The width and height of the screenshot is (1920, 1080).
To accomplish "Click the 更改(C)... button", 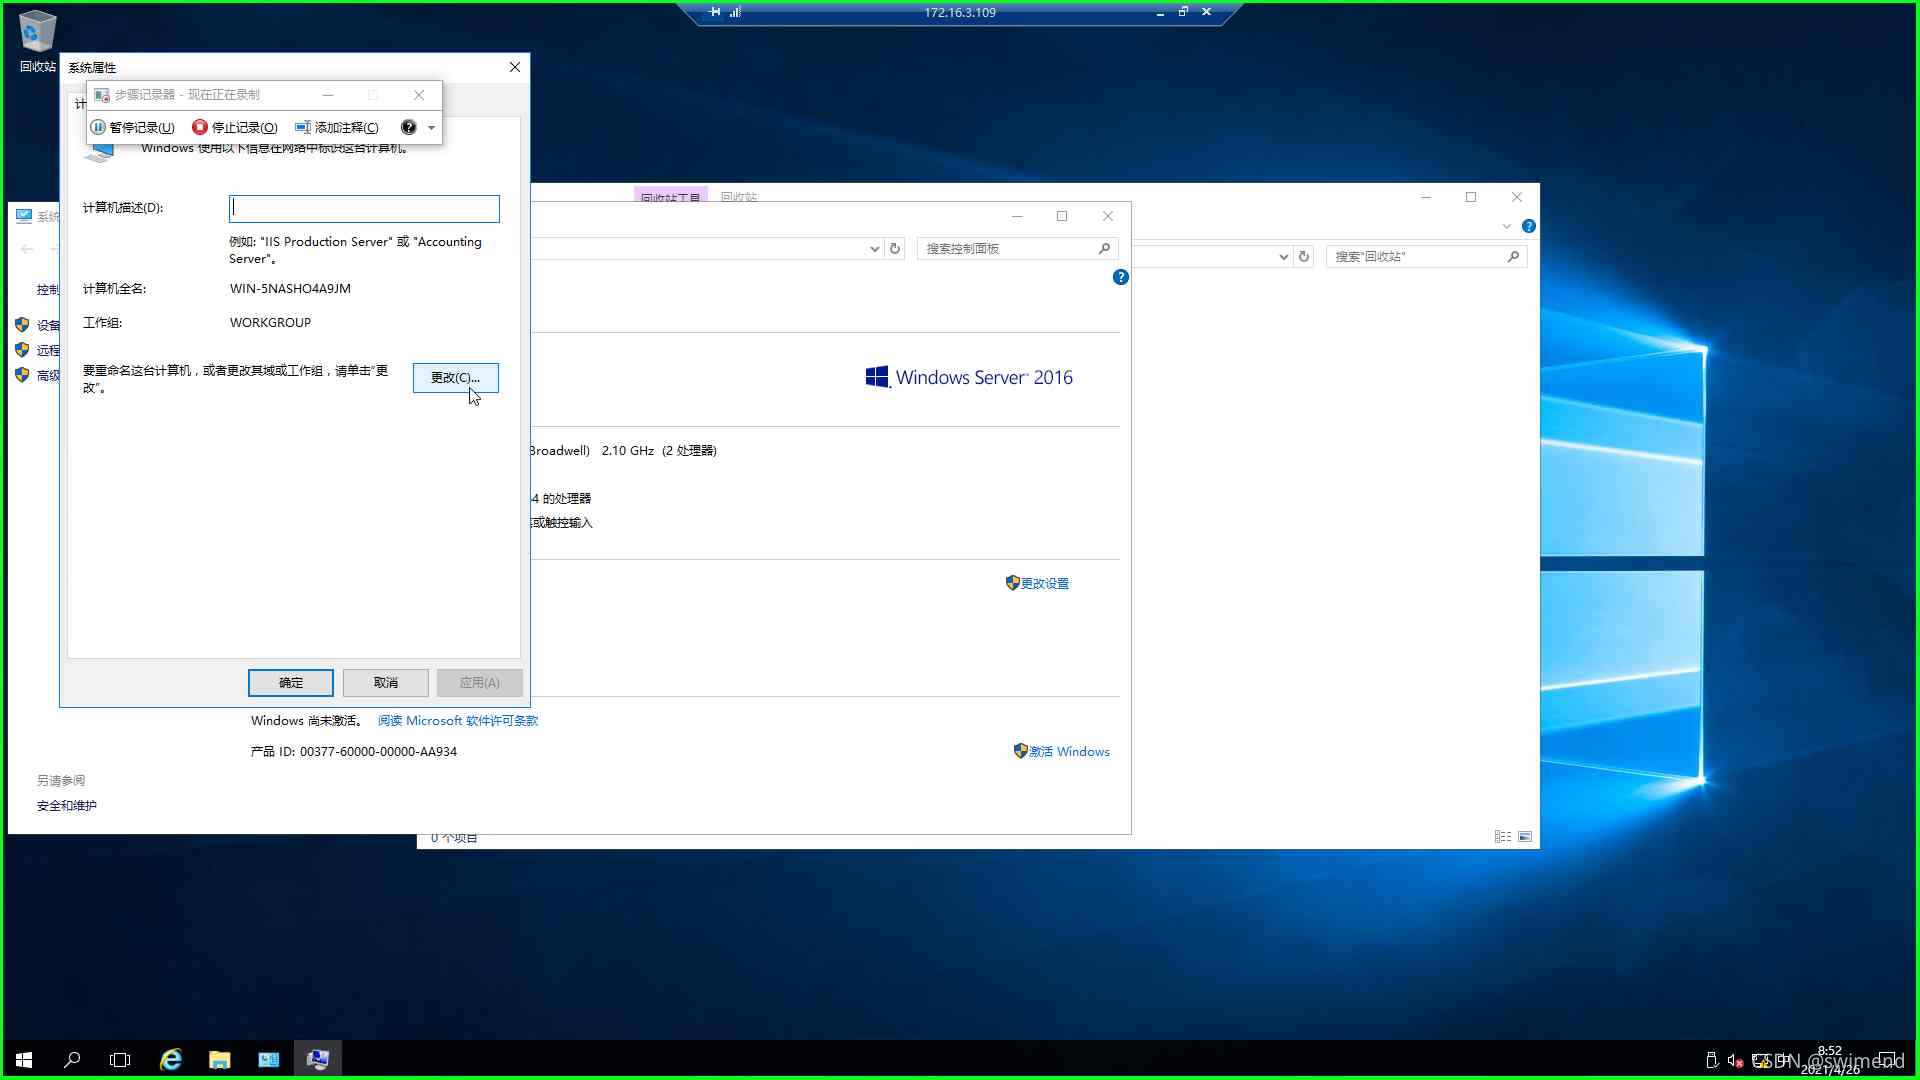I will [456, 377].
